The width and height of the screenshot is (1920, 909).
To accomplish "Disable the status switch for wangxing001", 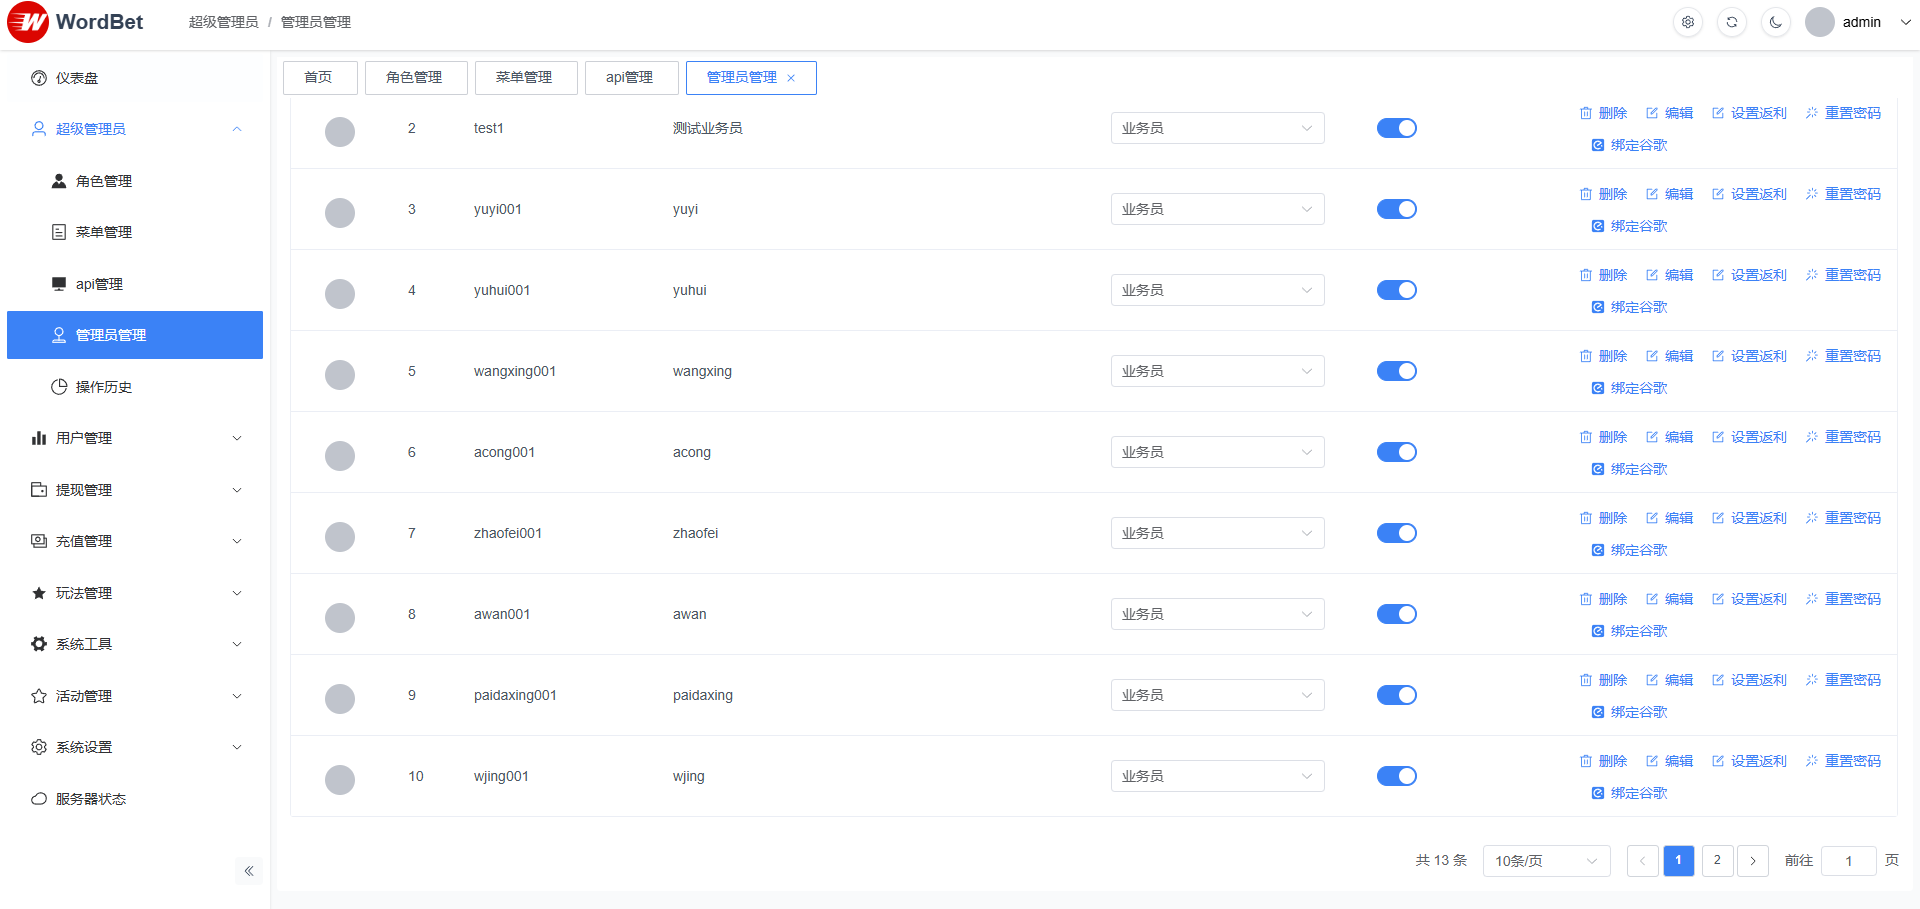I will click(x=1396, y=371).
